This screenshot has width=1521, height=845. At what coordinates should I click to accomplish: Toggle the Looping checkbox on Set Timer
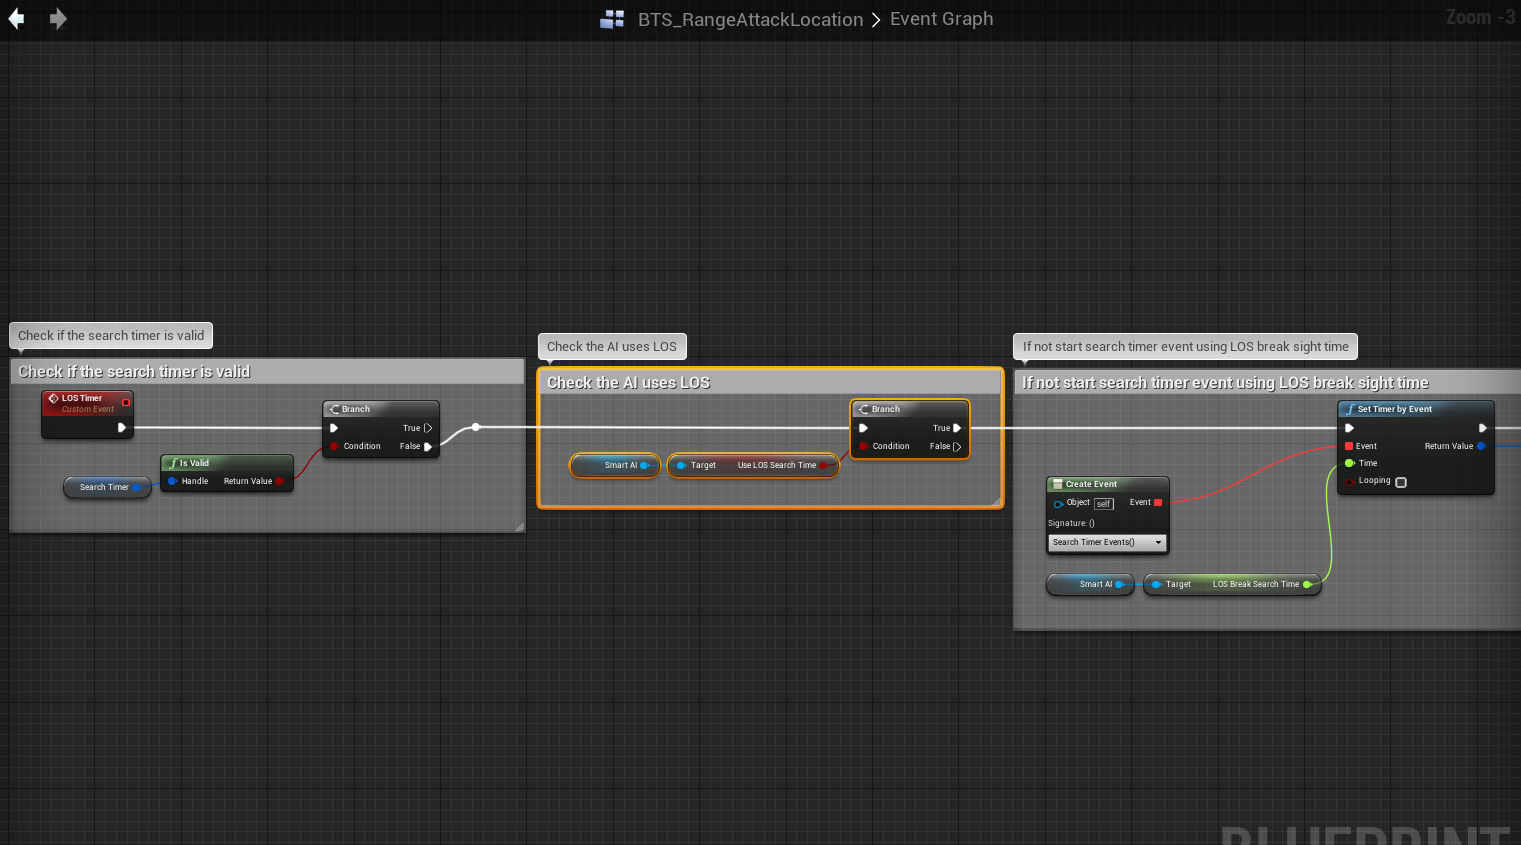coord(1401,482)
